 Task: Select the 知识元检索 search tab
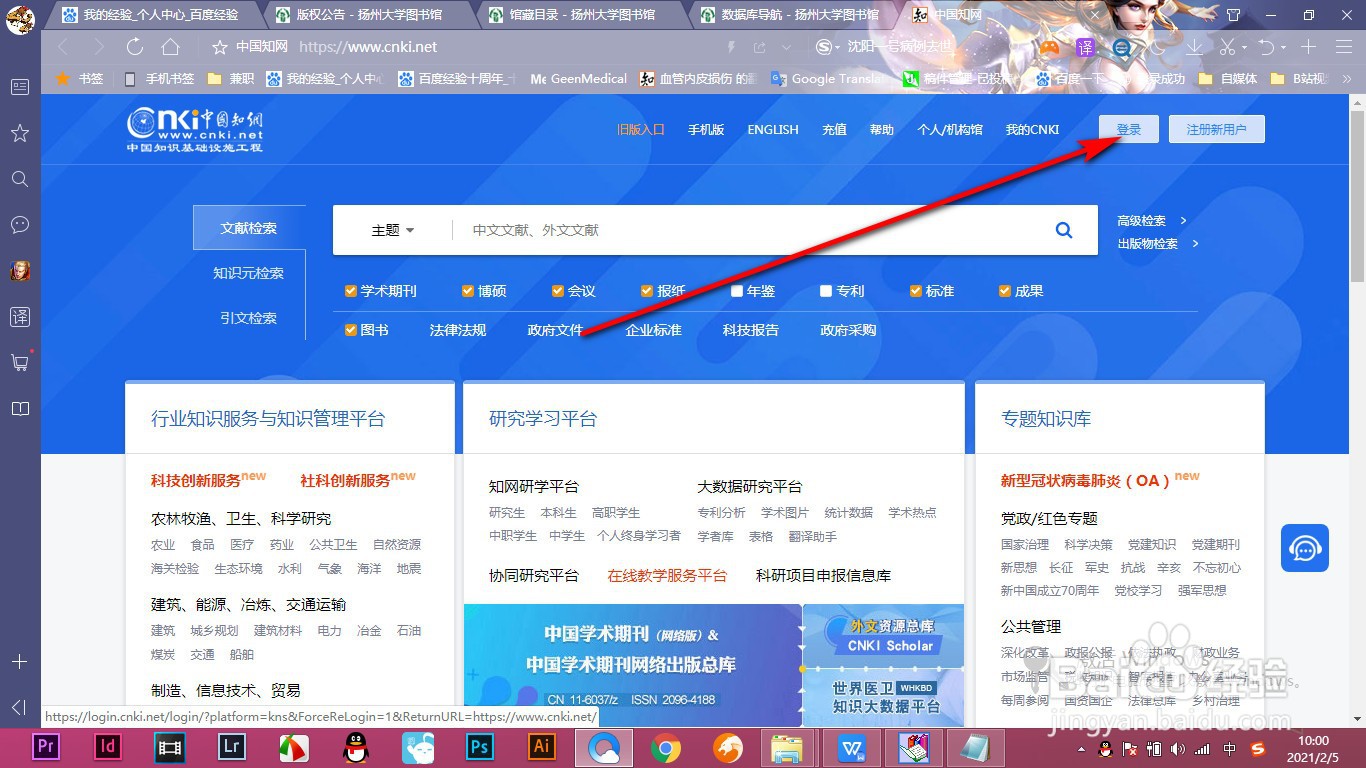pyautogui.click(x=249, y=273)
